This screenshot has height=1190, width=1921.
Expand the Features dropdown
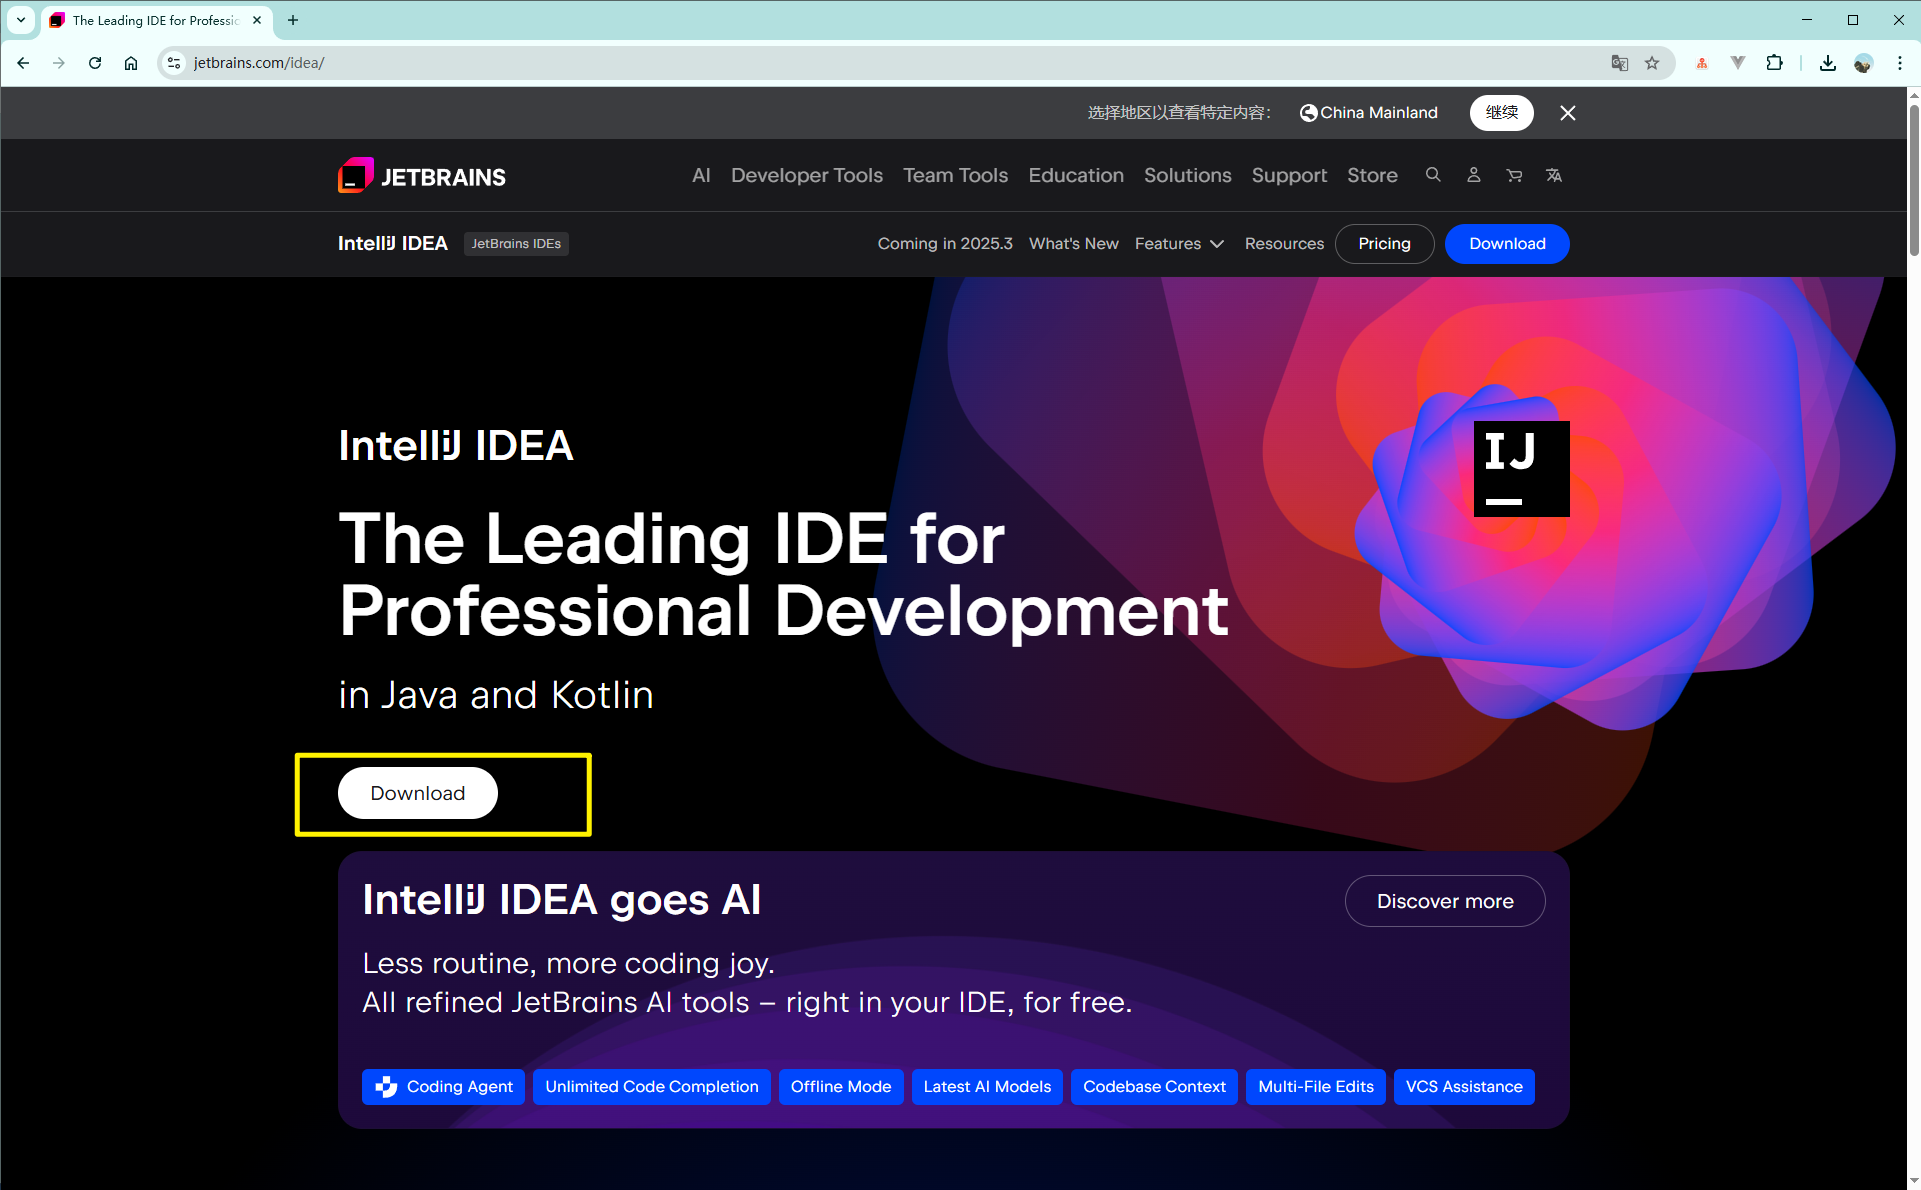[1180, 243]
